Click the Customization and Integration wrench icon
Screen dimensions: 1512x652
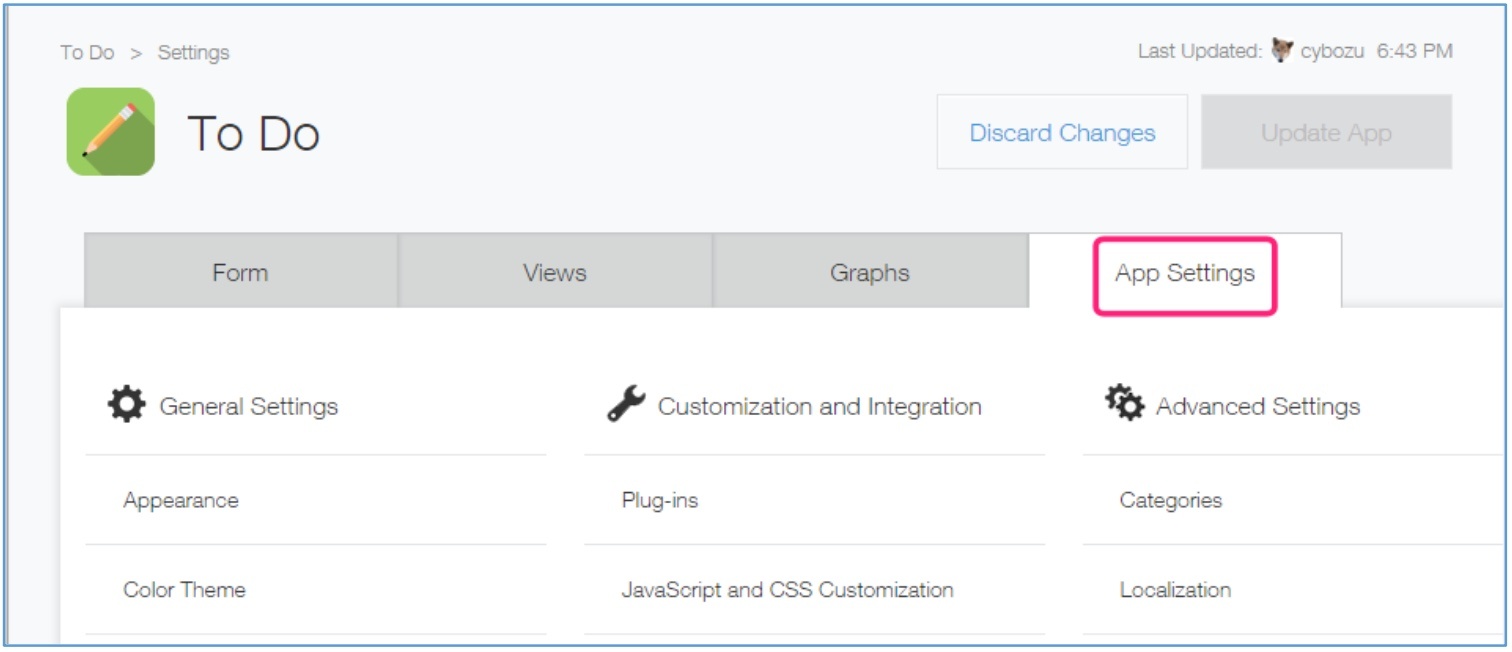626,405
